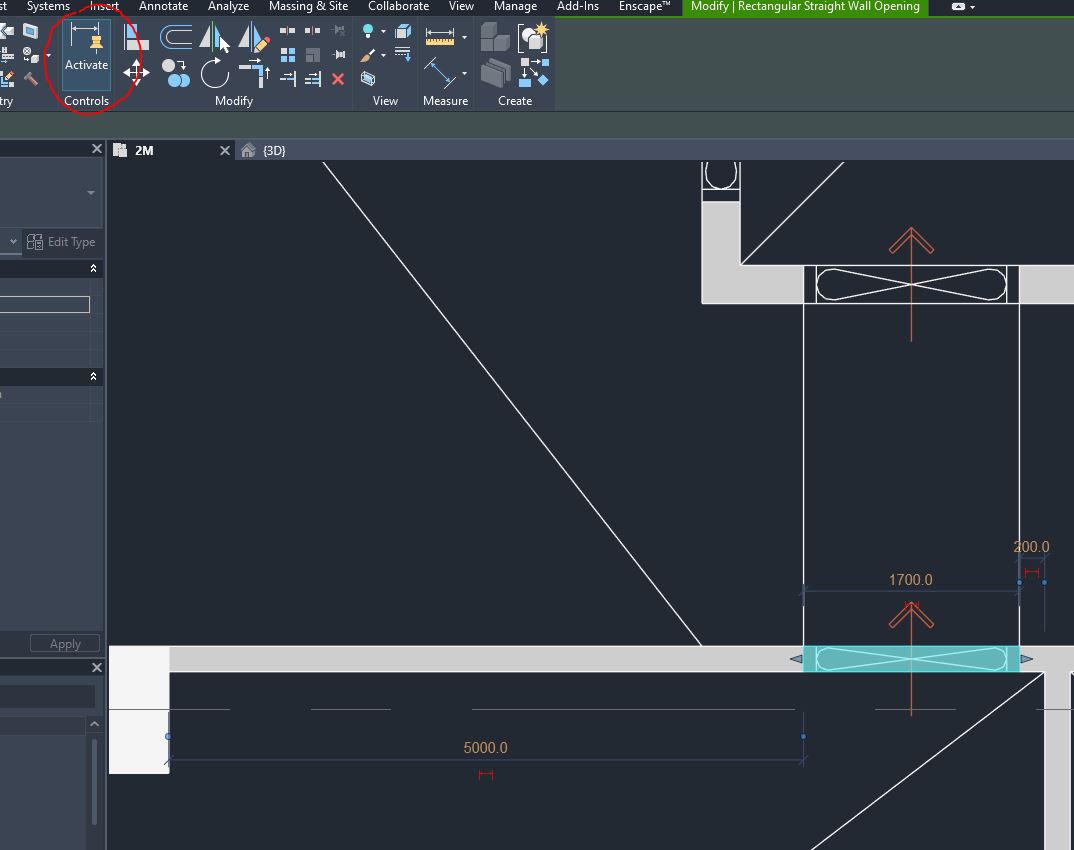Viewport: 1074px width, 850px height.
Task: Select the Offset tool
Action: (x=175, y=37)
